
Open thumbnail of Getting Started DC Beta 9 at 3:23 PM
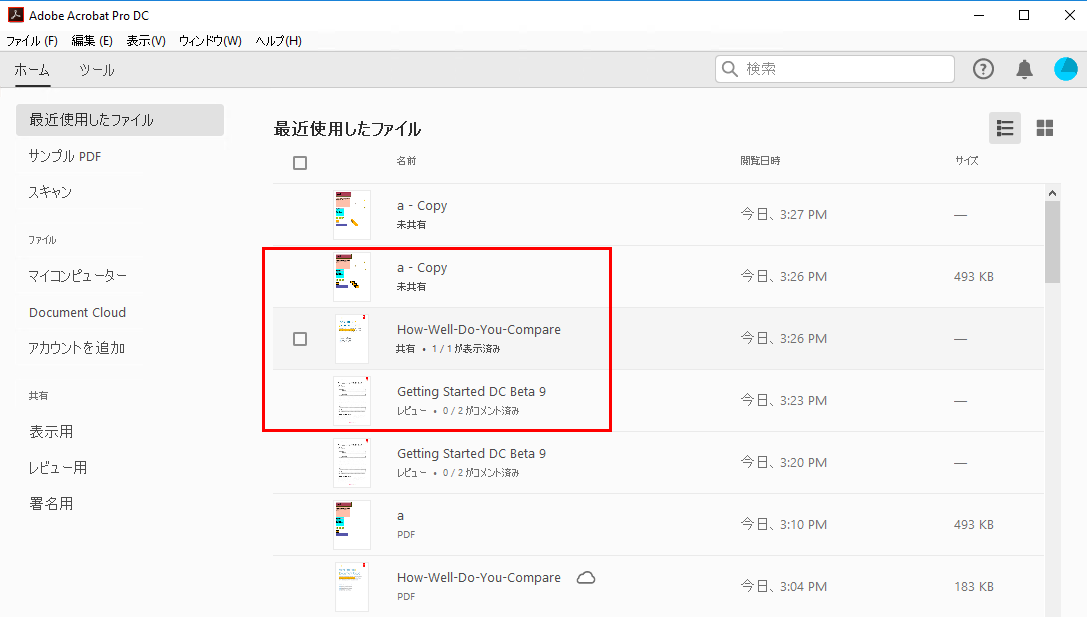[x=351, y=401]
